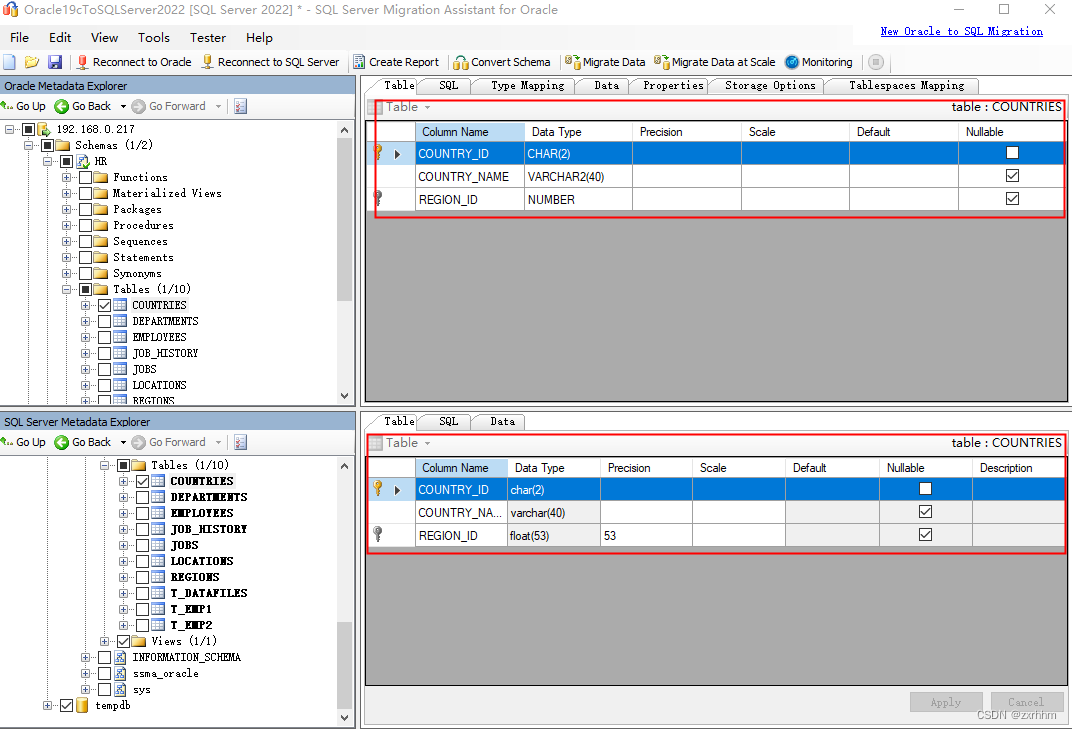Click filter icon in Oracle Metadata Explorer toolbar
1072x729 pixels.
click(241, 106)
